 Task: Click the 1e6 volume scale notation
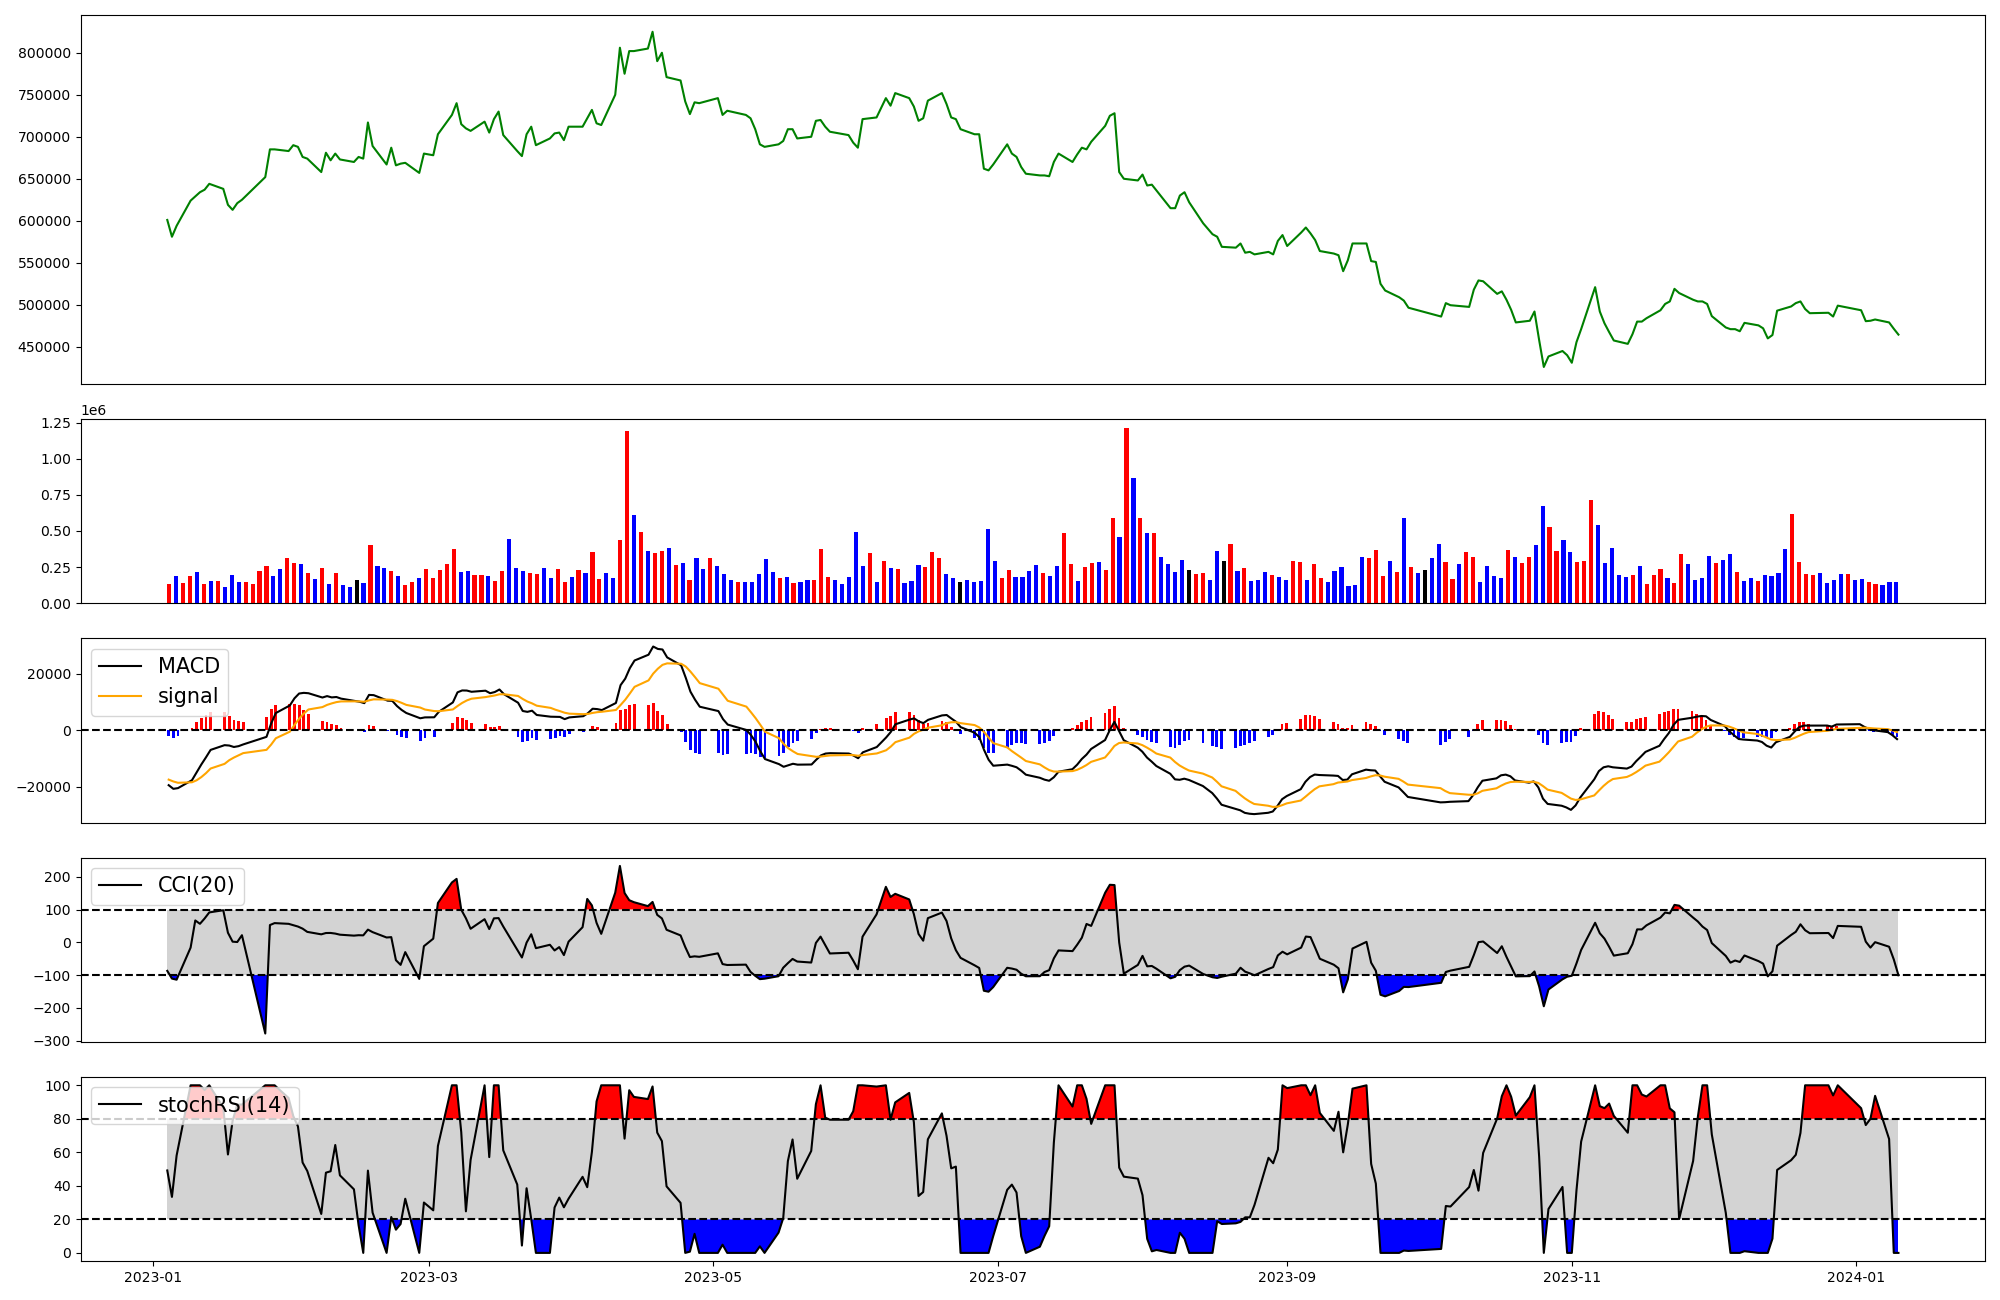(93, 411)
